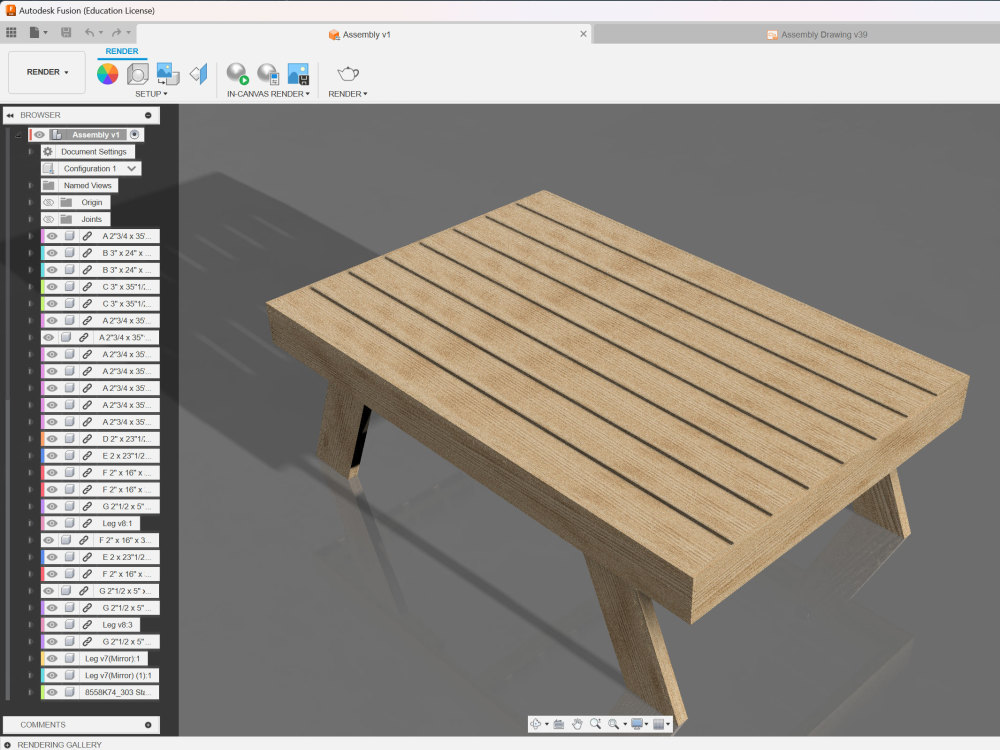Close the Assembly v1 tab
Viewport: 1000px width, 750px height.
[x=583, y=34]
